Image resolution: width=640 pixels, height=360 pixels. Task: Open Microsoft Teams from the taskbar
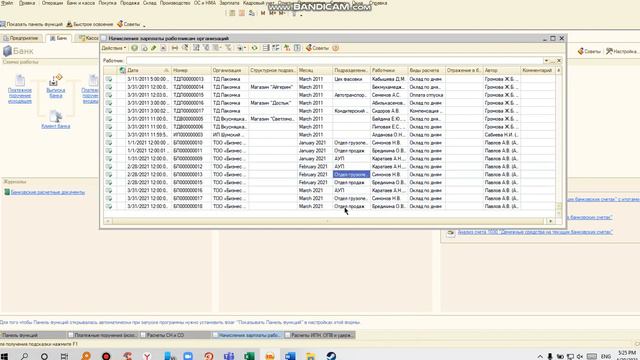(229, 356)
